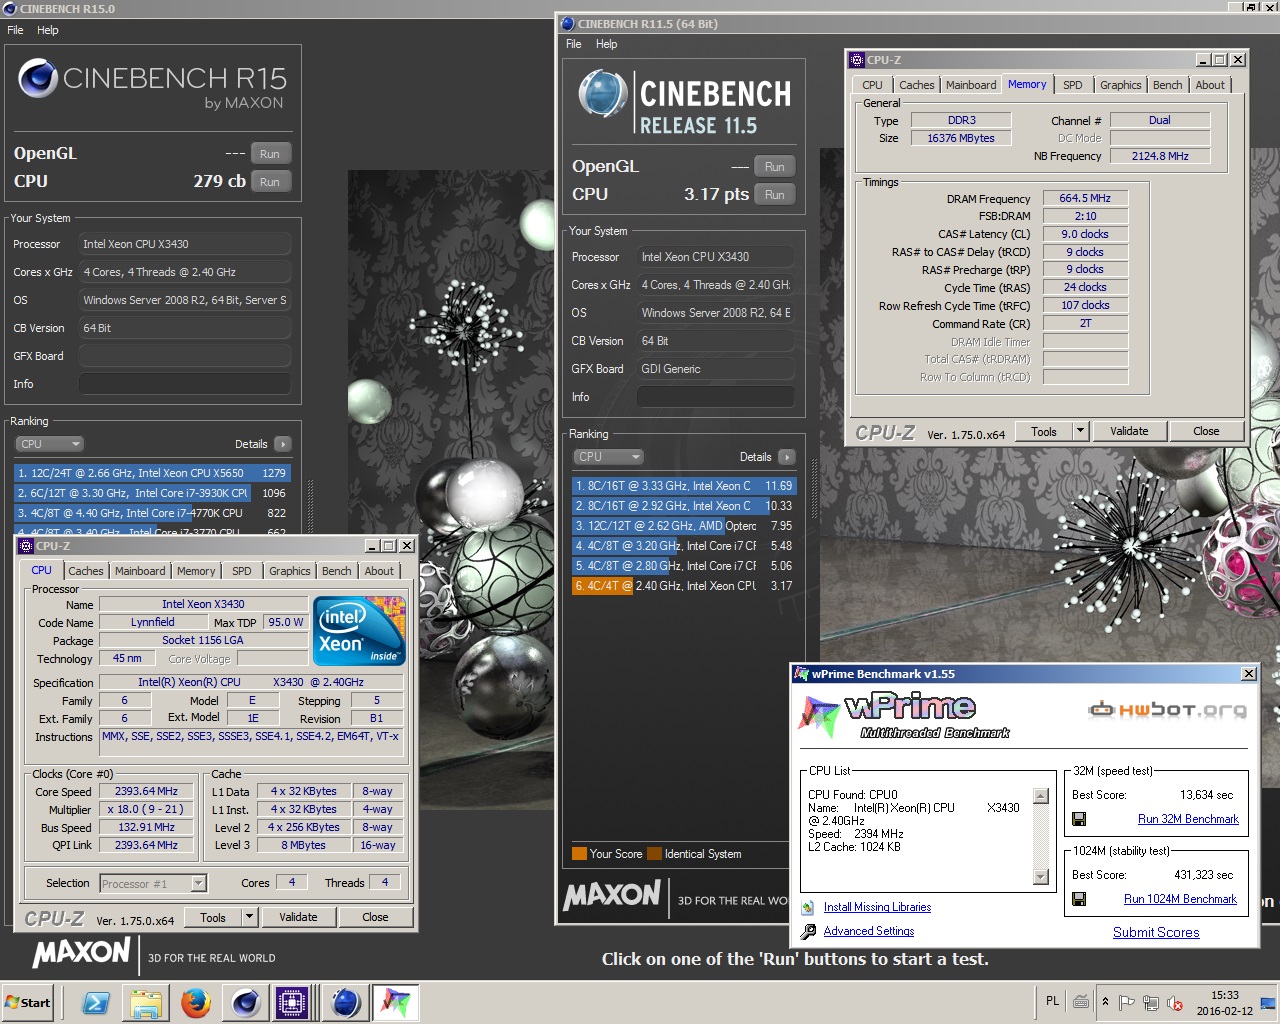Click the save icon beside Run 1024M Benchmark

point(1079,899)
